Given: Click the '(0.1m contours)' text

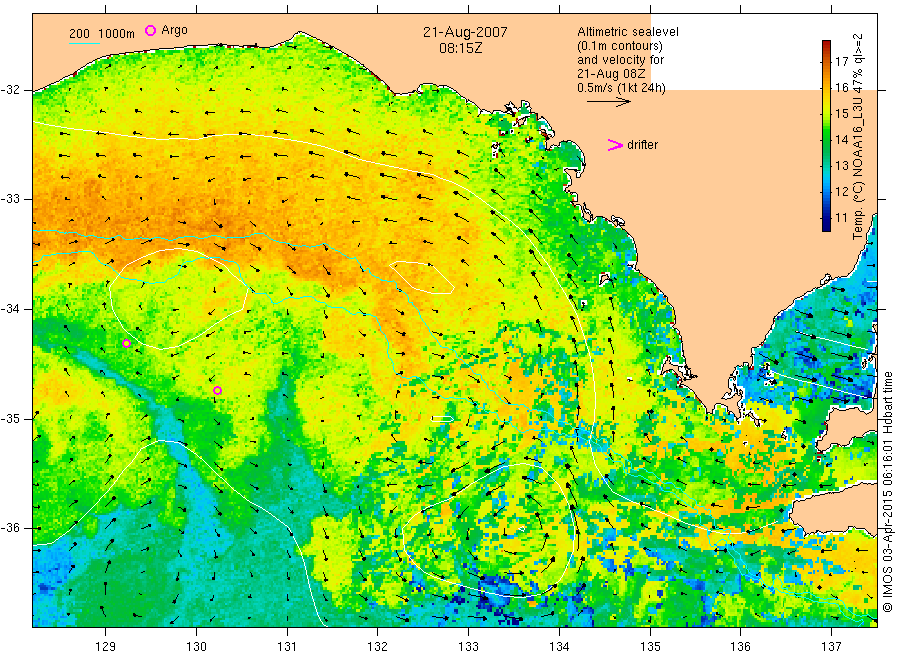Looking at the screenshot, I should coord(620,46).
